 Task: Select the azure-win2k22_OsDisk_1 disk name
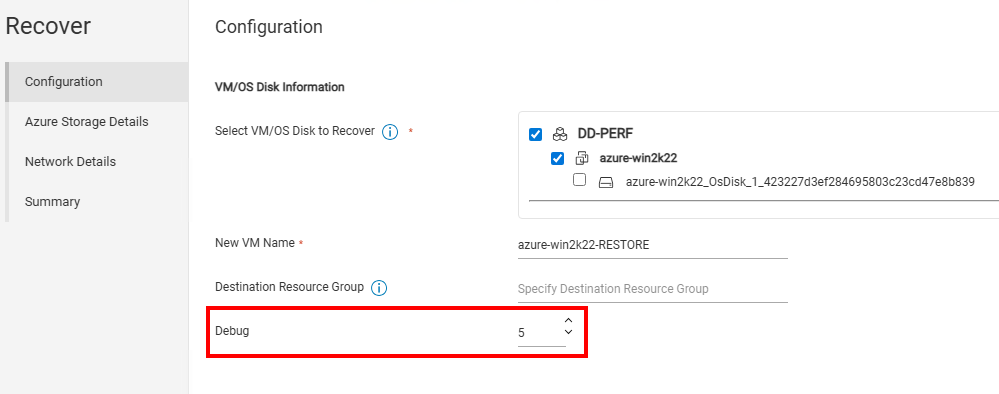800,182
